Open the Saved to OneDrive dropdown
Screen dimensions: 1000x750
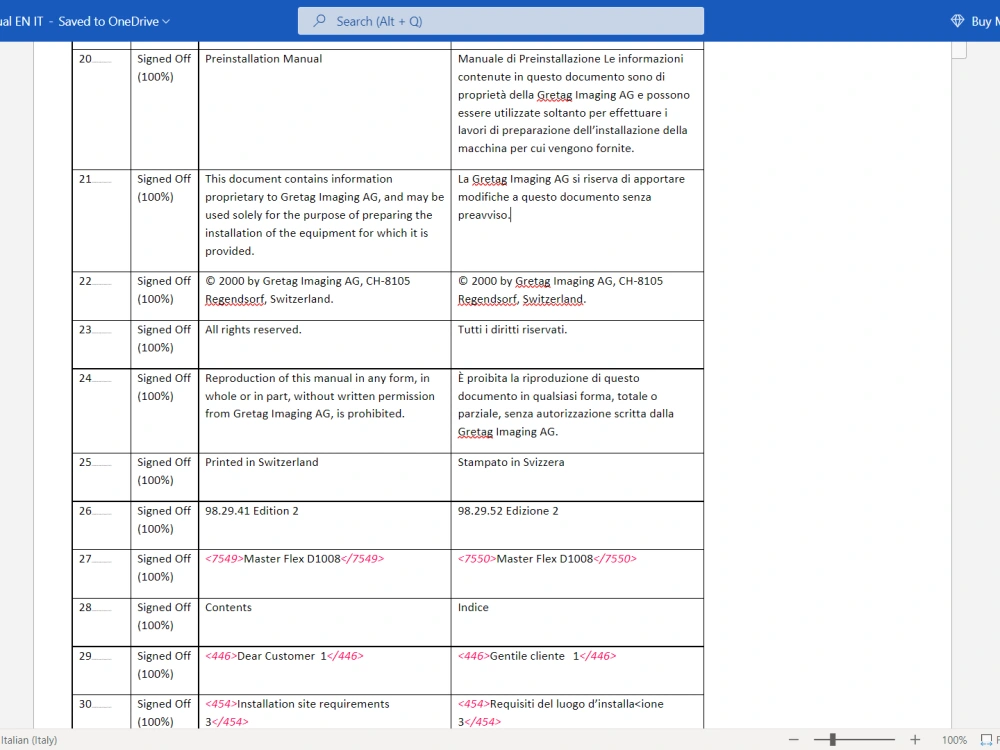pyautogui.click(x=114, y=21)
